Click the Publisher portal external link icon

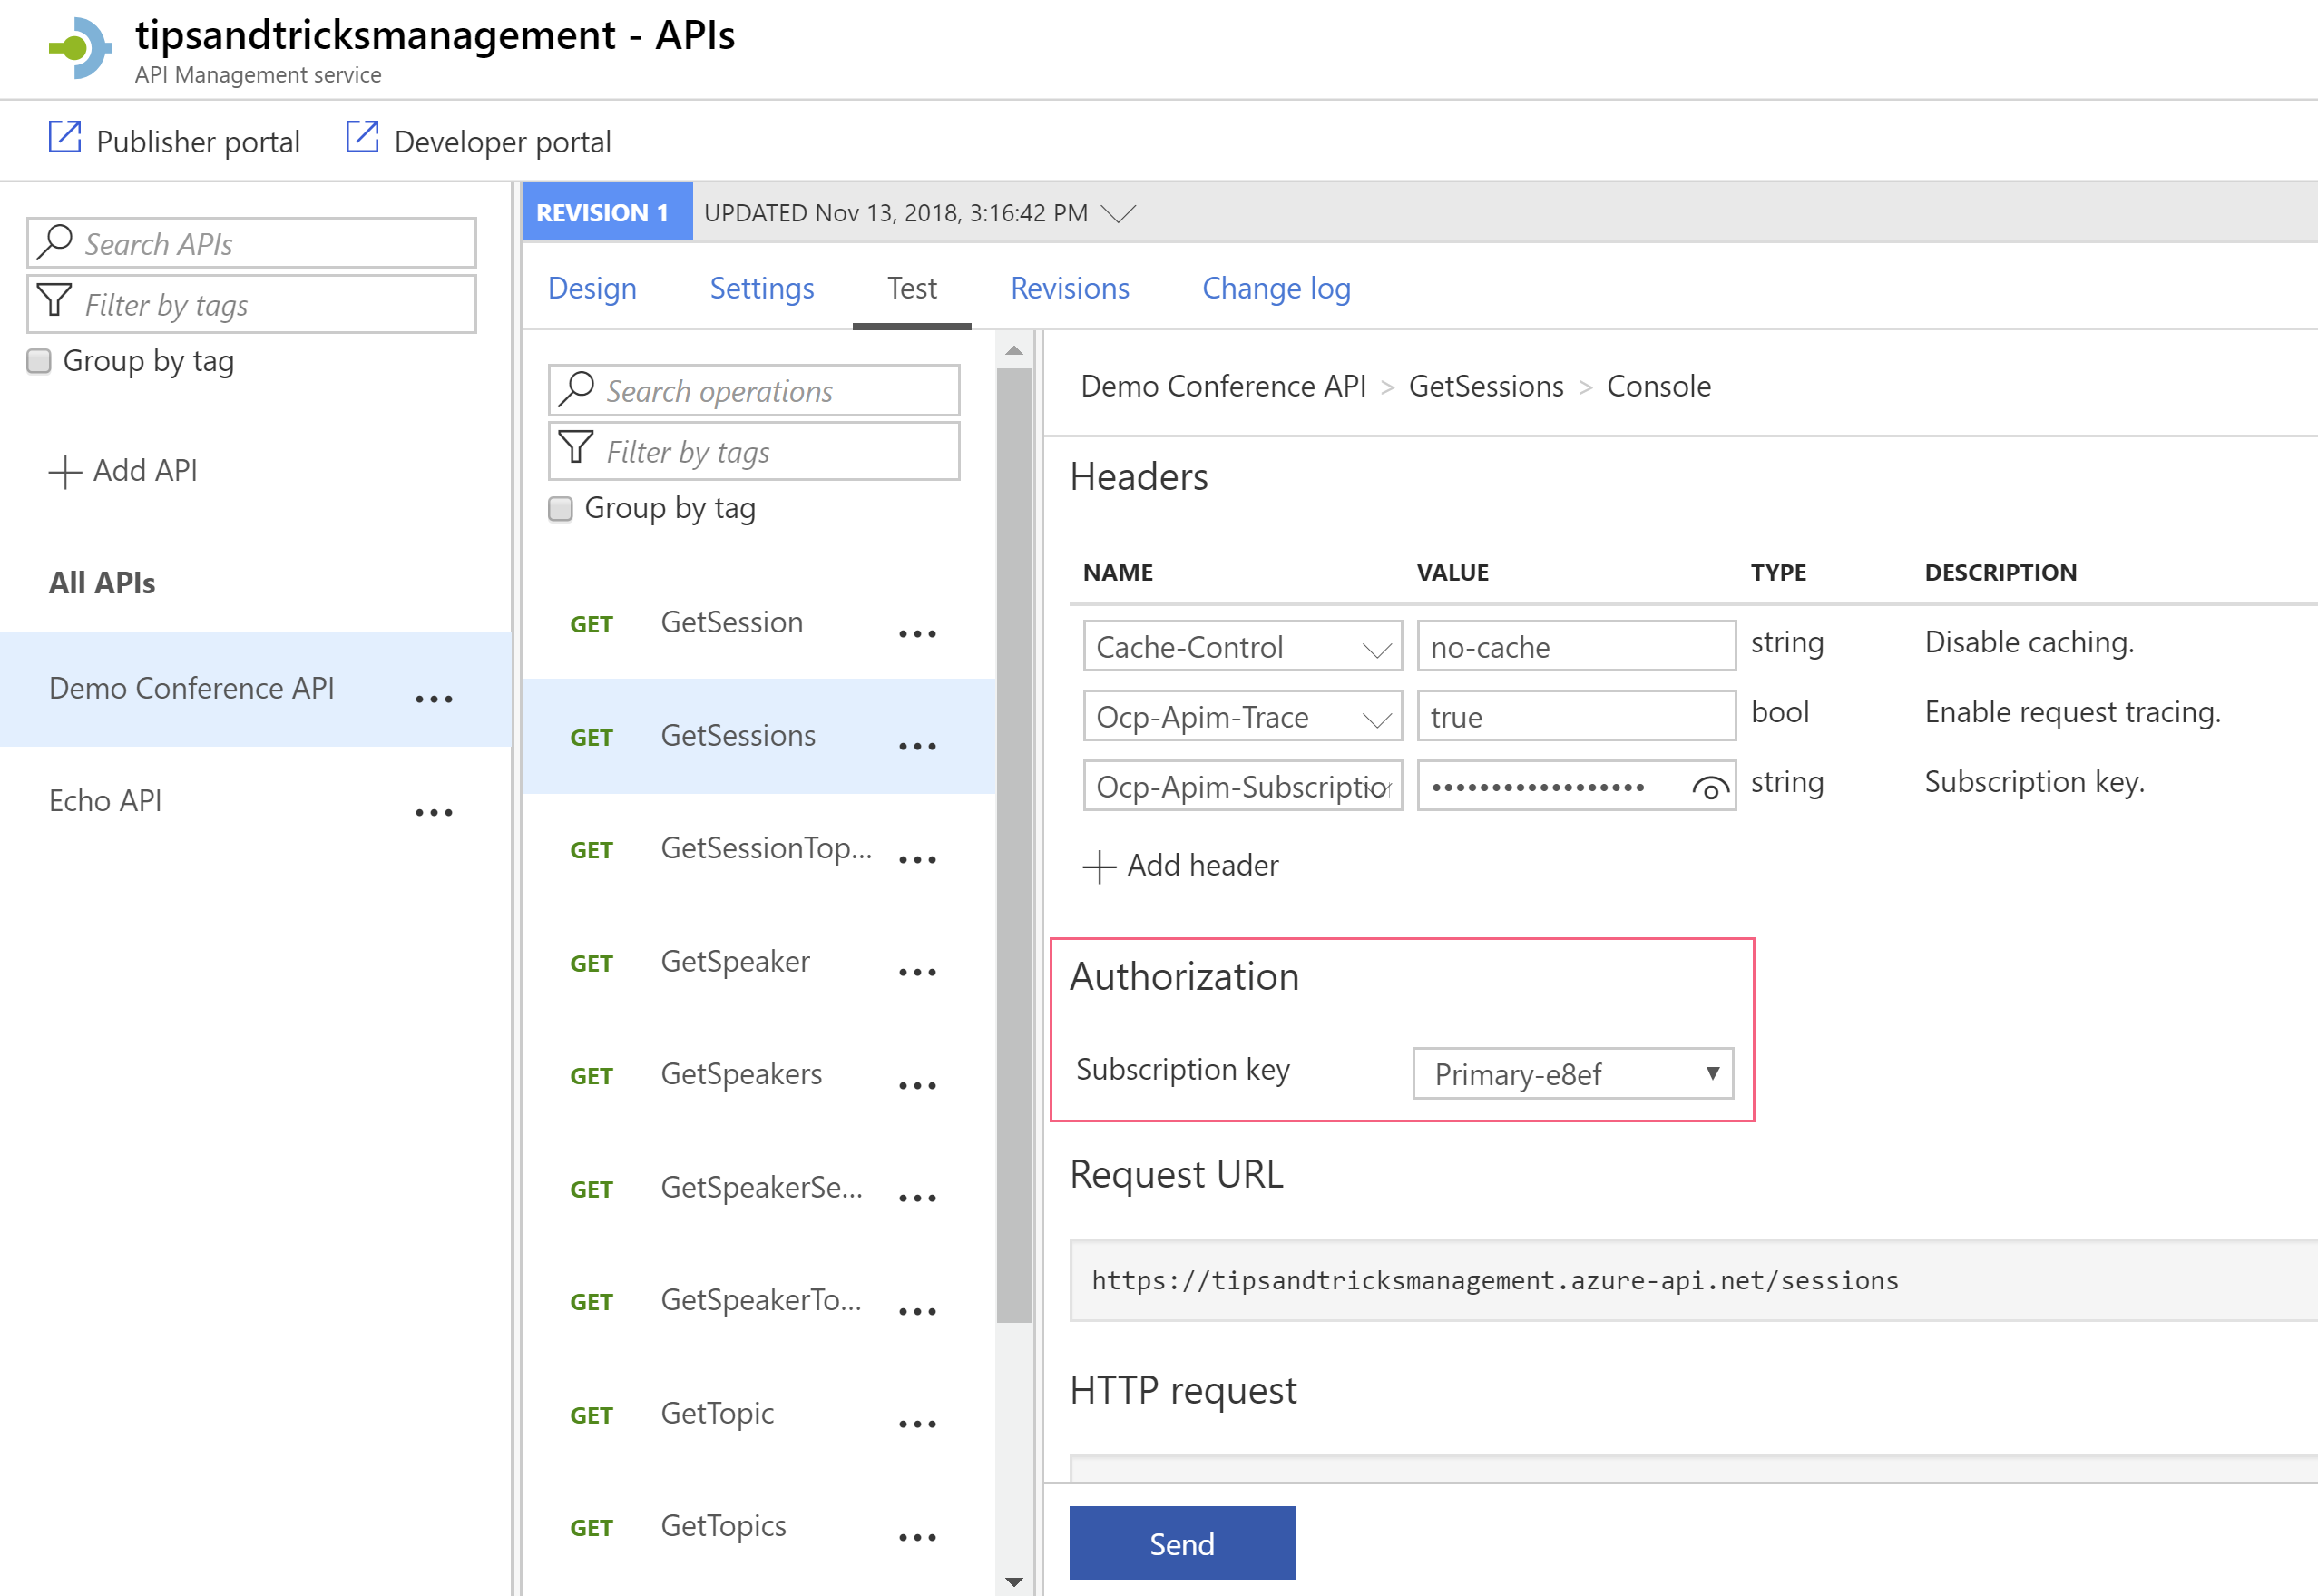pos(65,137)
